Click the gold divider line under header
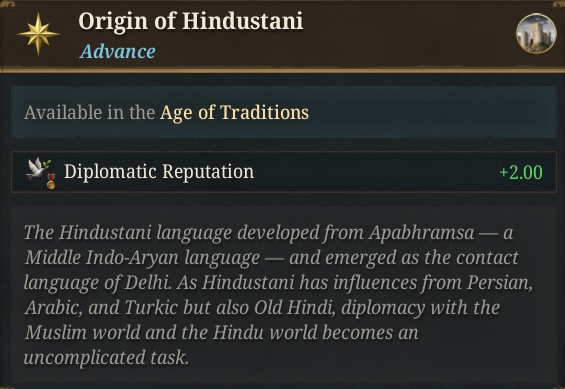The height and width of the screenshot is (389, 565). 282,70
